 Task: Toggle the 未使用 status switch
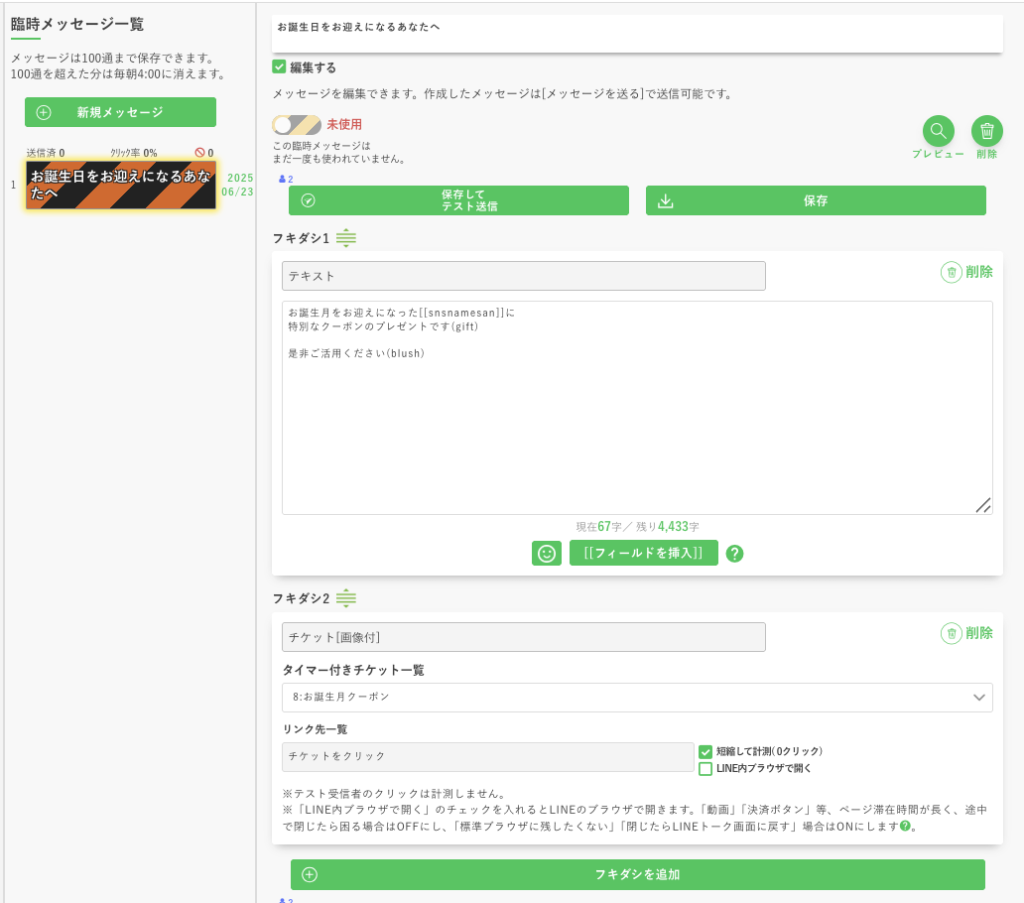point(296,125)
